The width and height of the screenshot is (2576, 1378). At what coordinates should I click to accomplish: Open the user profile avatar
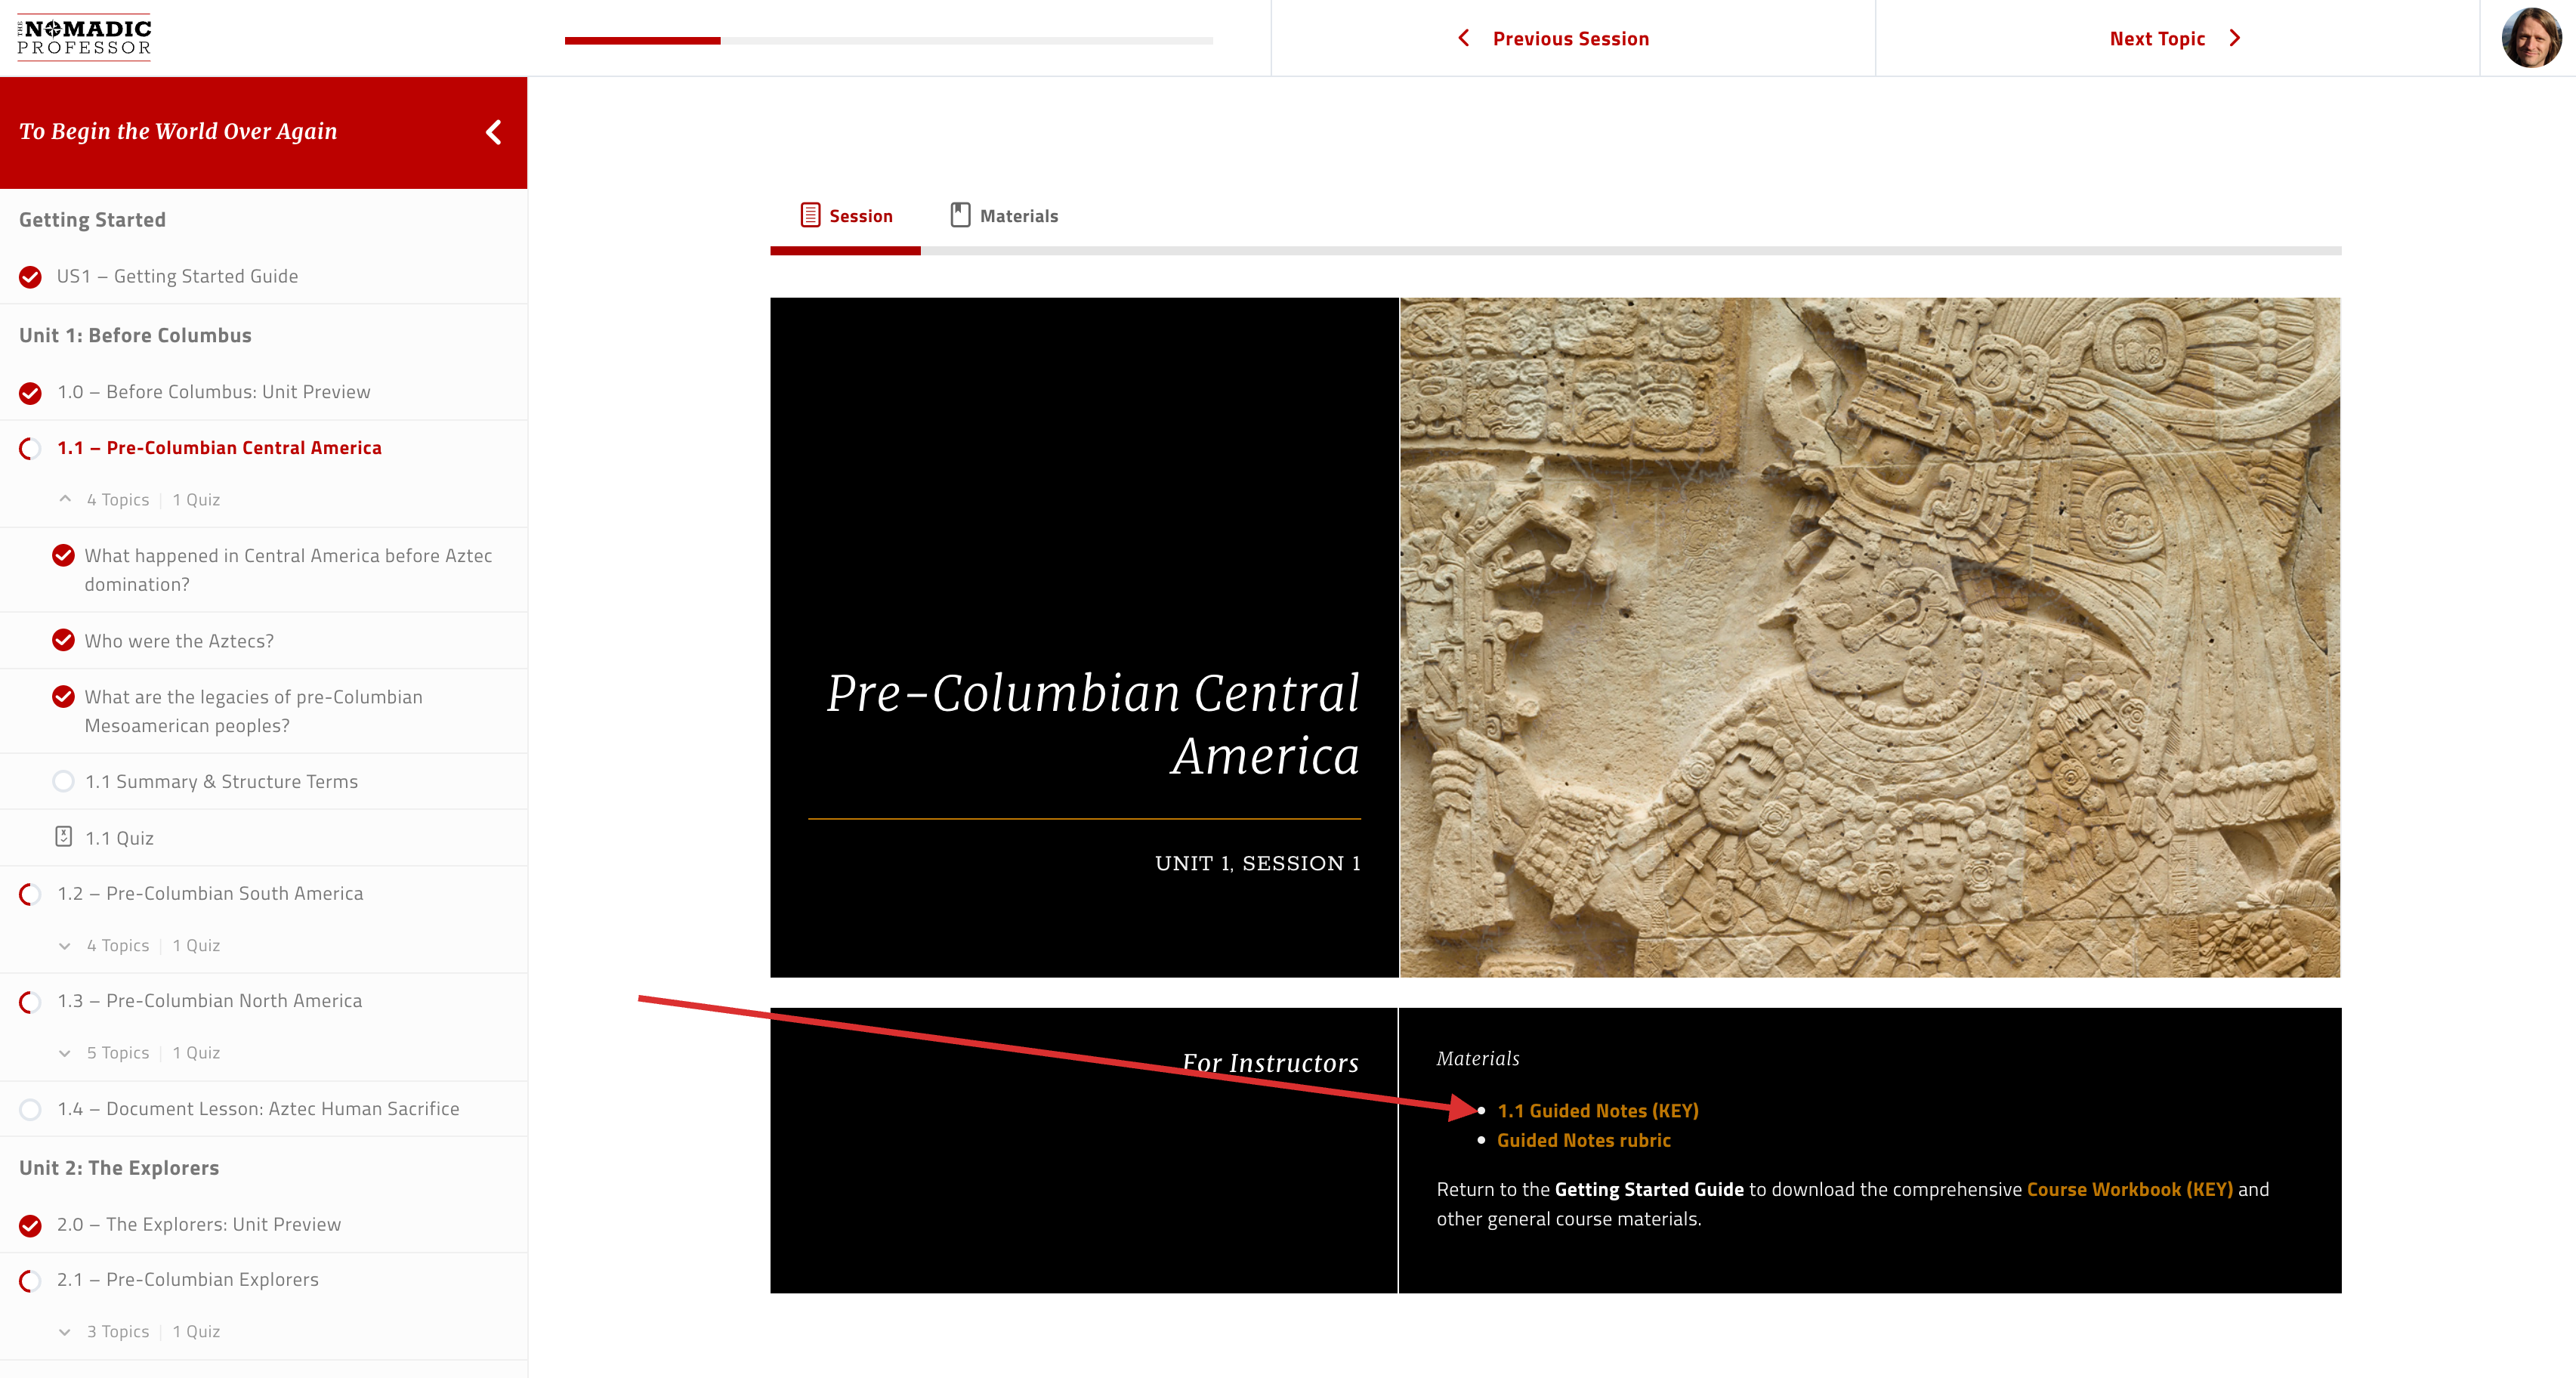point(2530,38)
